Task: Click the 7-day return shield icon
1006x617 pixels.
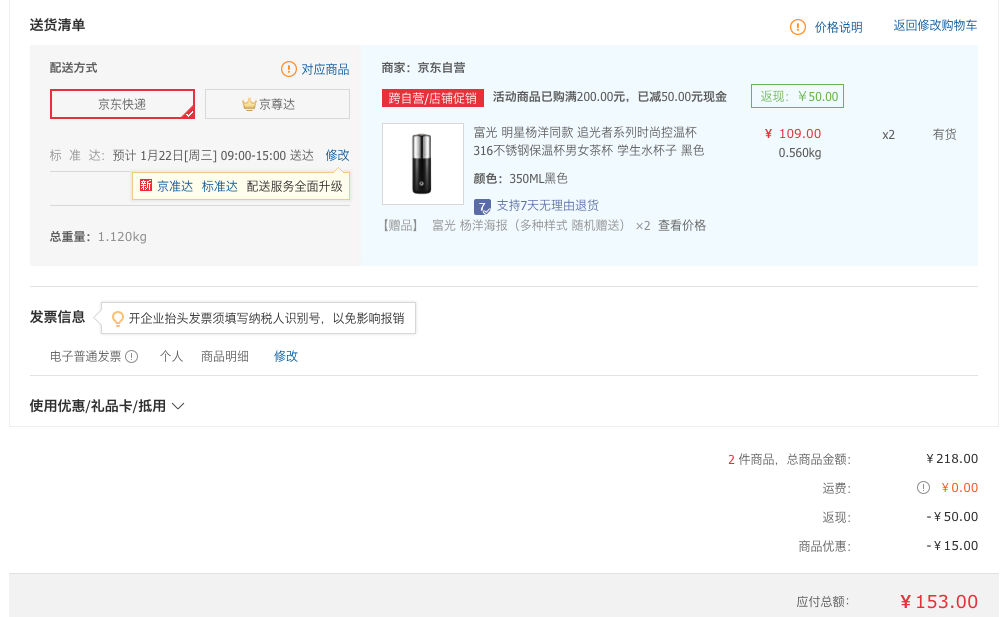Action: click(x=482, y=207)
